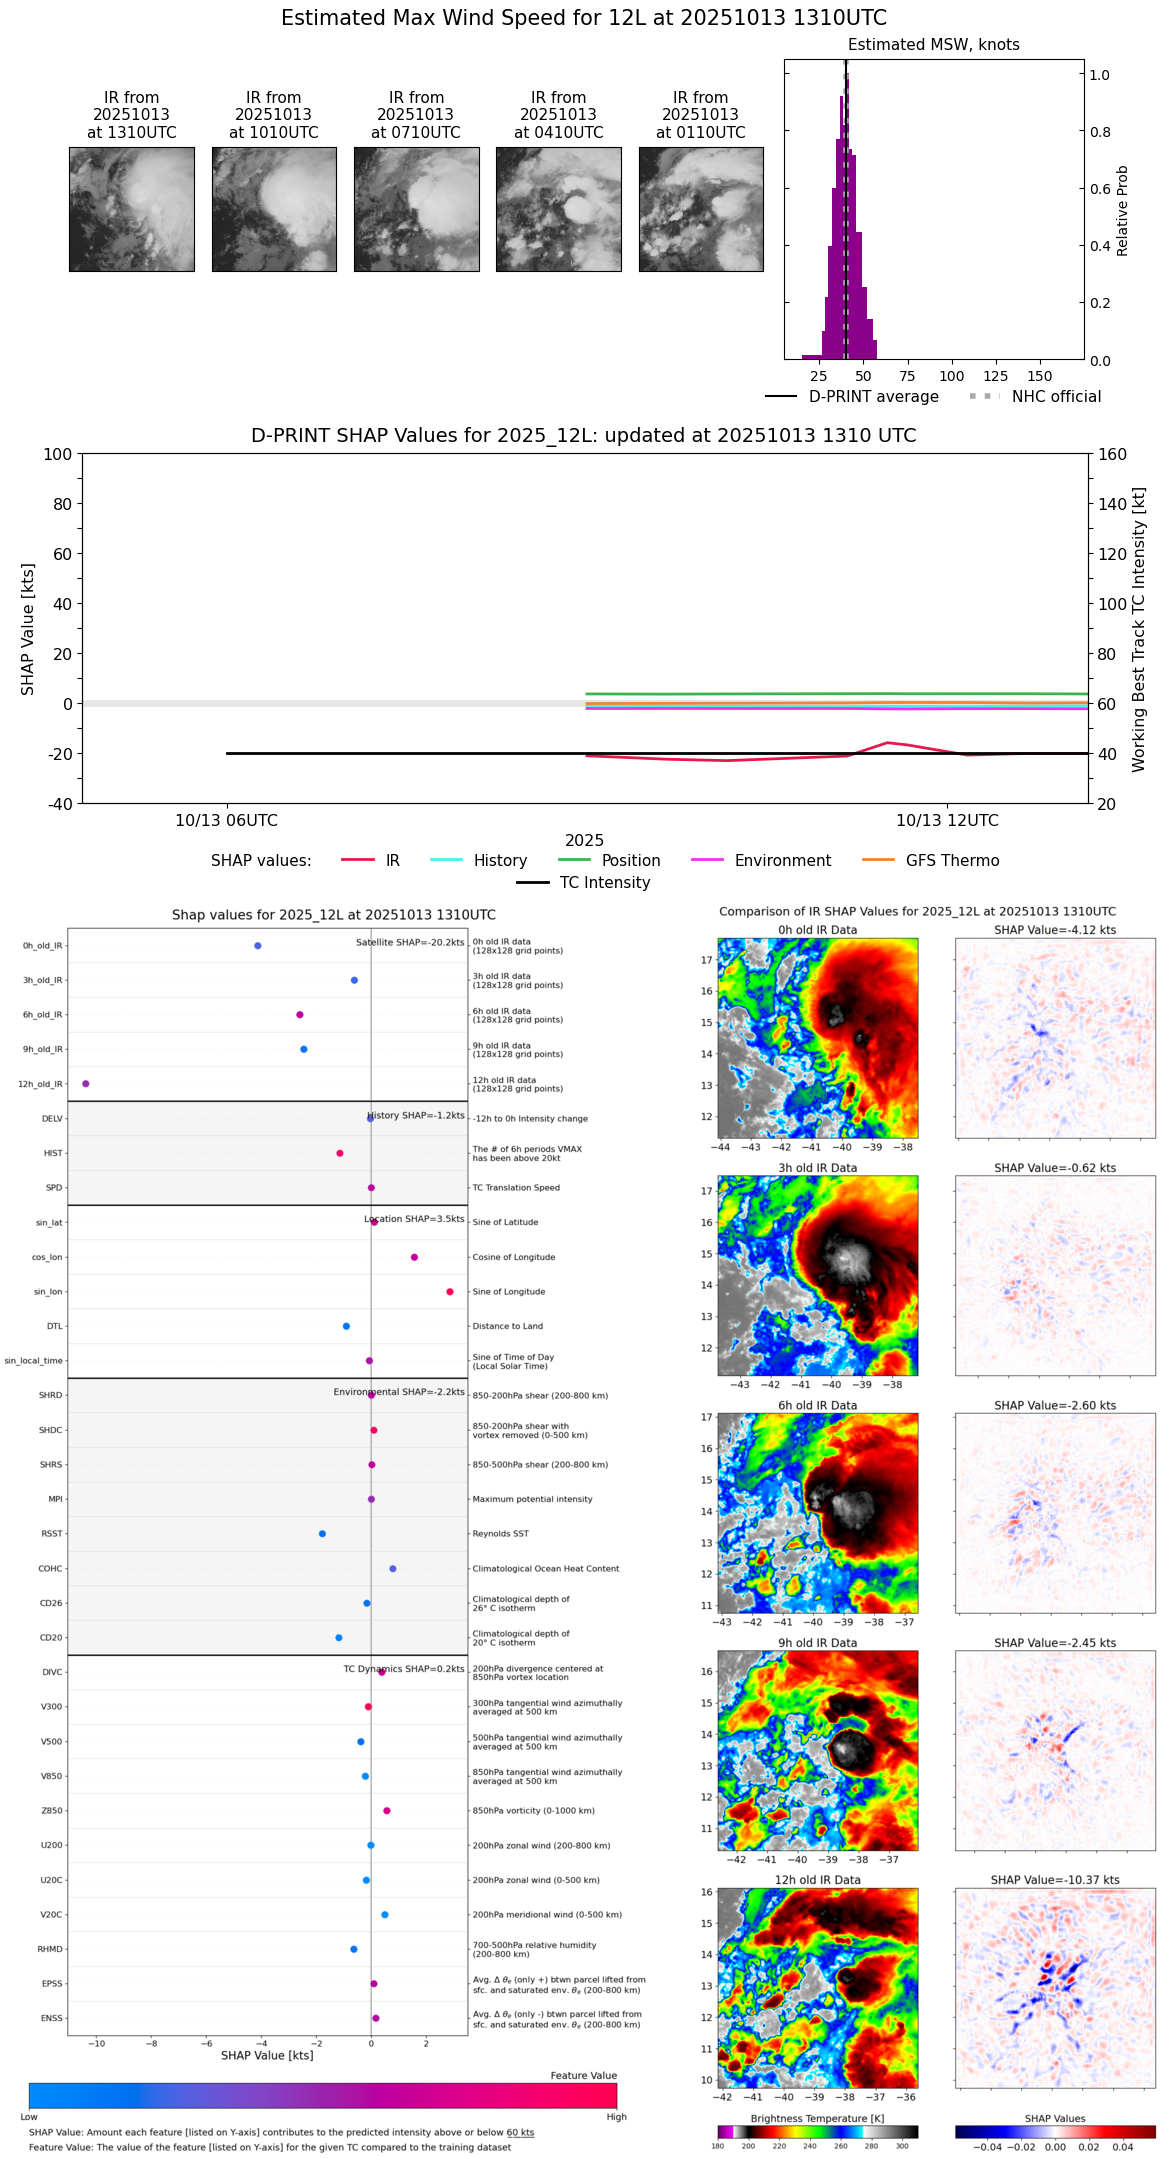This screenshot has width=1168, height=2158.
Task: Click the Environment legend magenta line marker
Action: coord(707,860)
